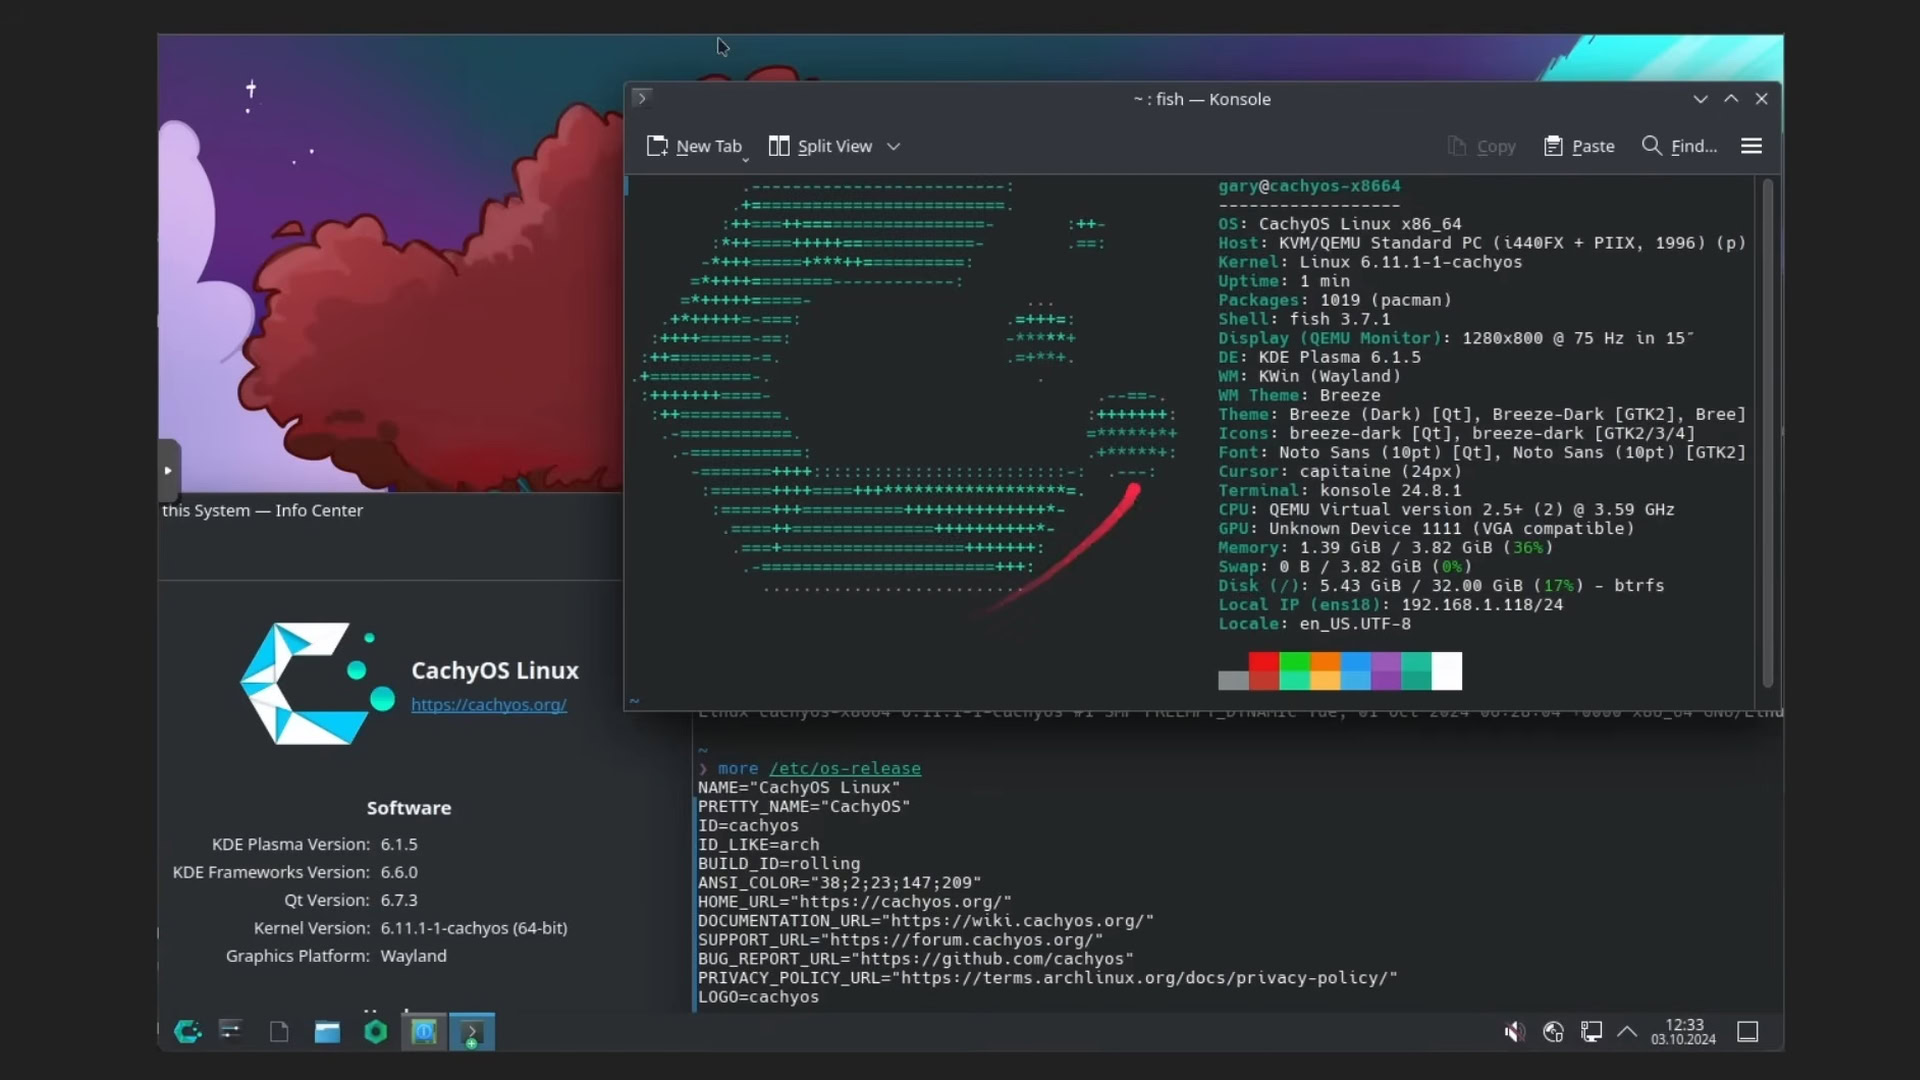Click the New Tab button in Konsole
The width and height of the screenshot is (1920, 1080).
695,146
